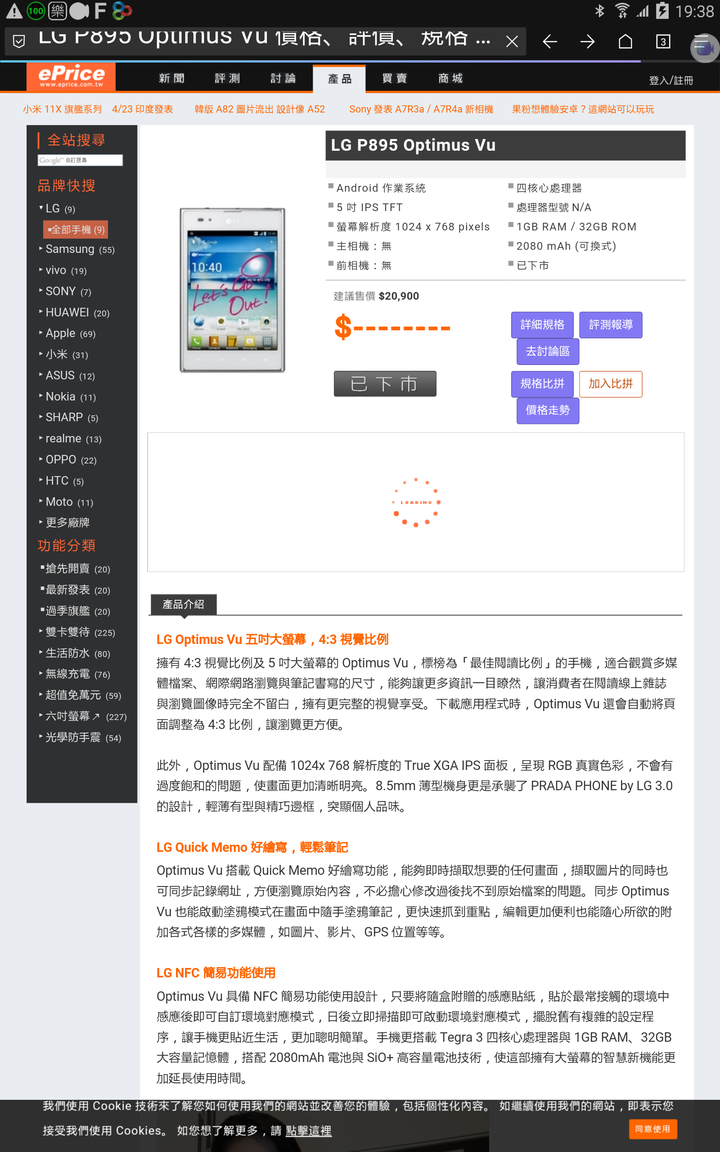
Task: Select the 產品介紹 section tab
Action: coord(184,605)
